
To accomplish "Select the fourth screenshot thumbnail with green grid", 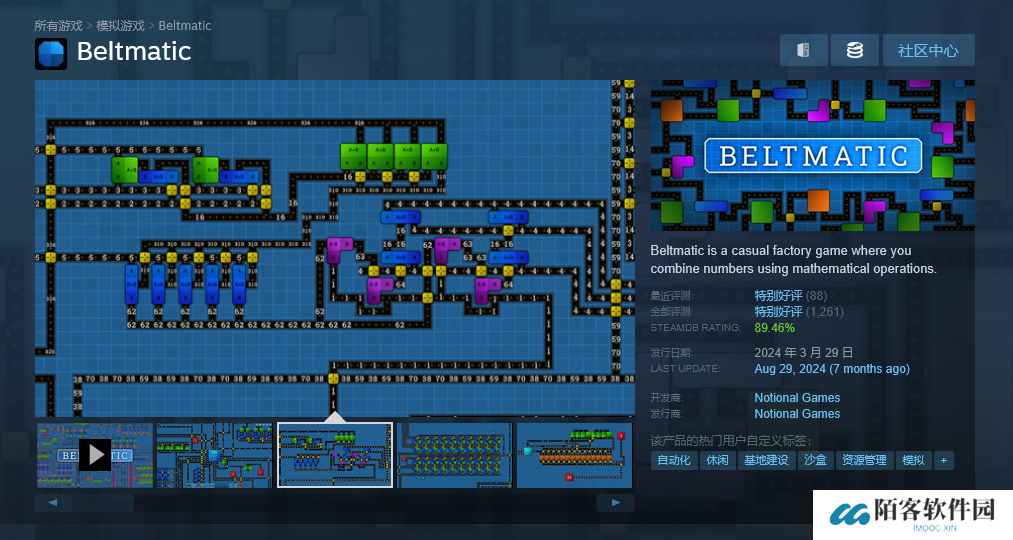I will click(x=455, y=455).
